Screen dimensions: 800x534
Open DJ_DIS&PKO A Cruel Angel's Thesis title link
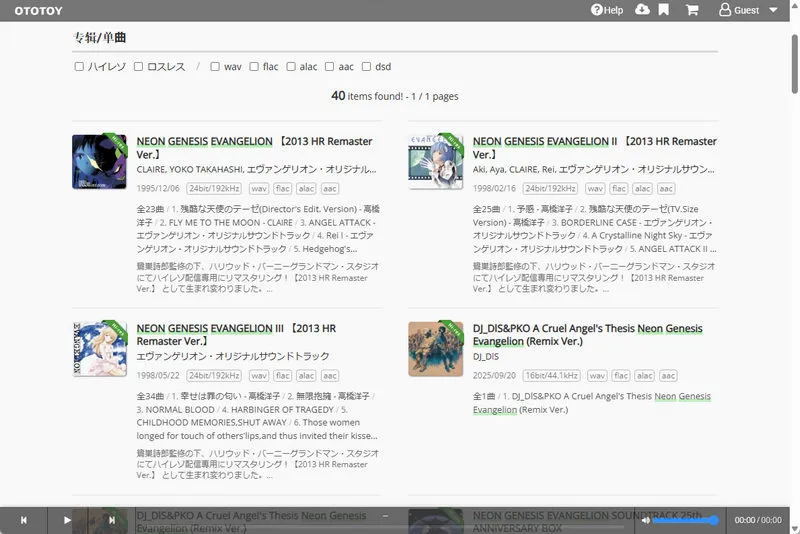(x=587, y=335)
